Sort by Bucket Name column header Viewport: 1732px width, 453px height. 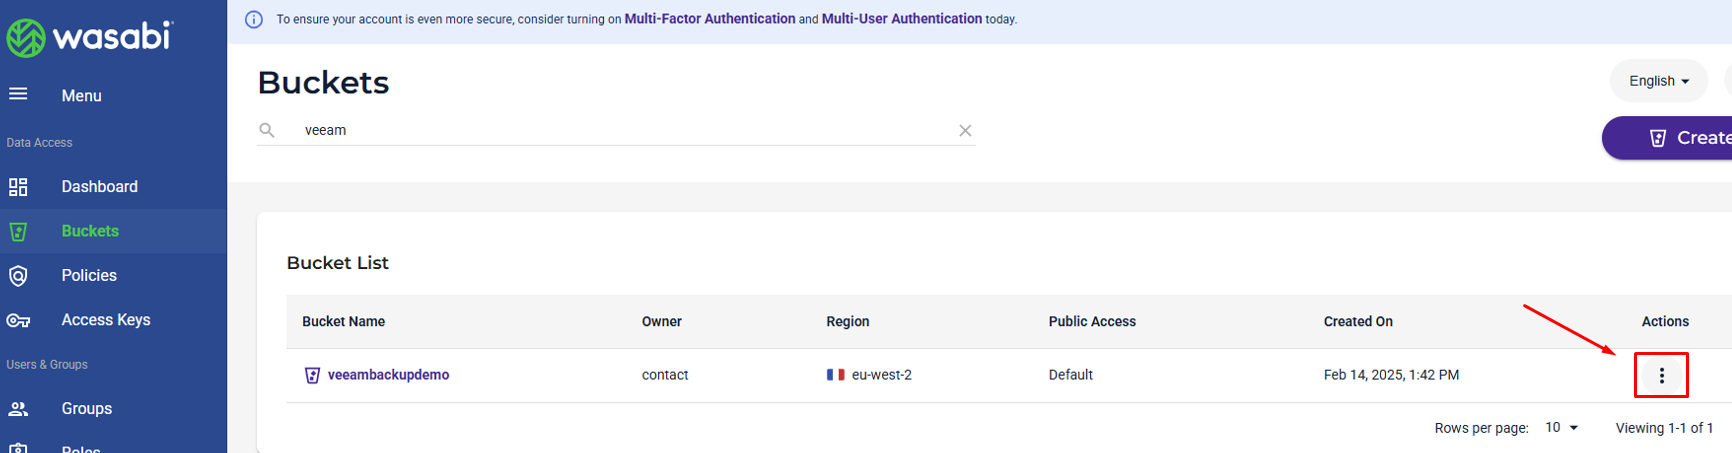pyautogui.click(x=343, y=322)
